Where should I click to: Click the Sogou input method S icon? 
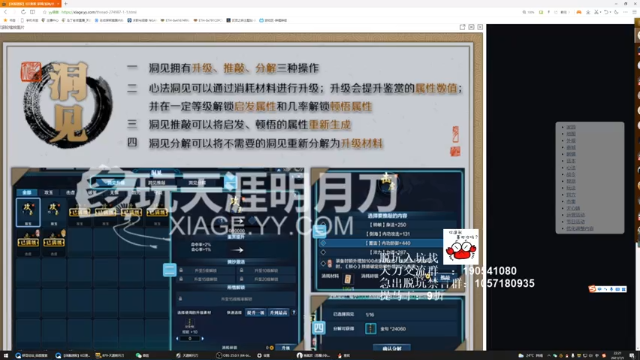[x=592, y=289]
